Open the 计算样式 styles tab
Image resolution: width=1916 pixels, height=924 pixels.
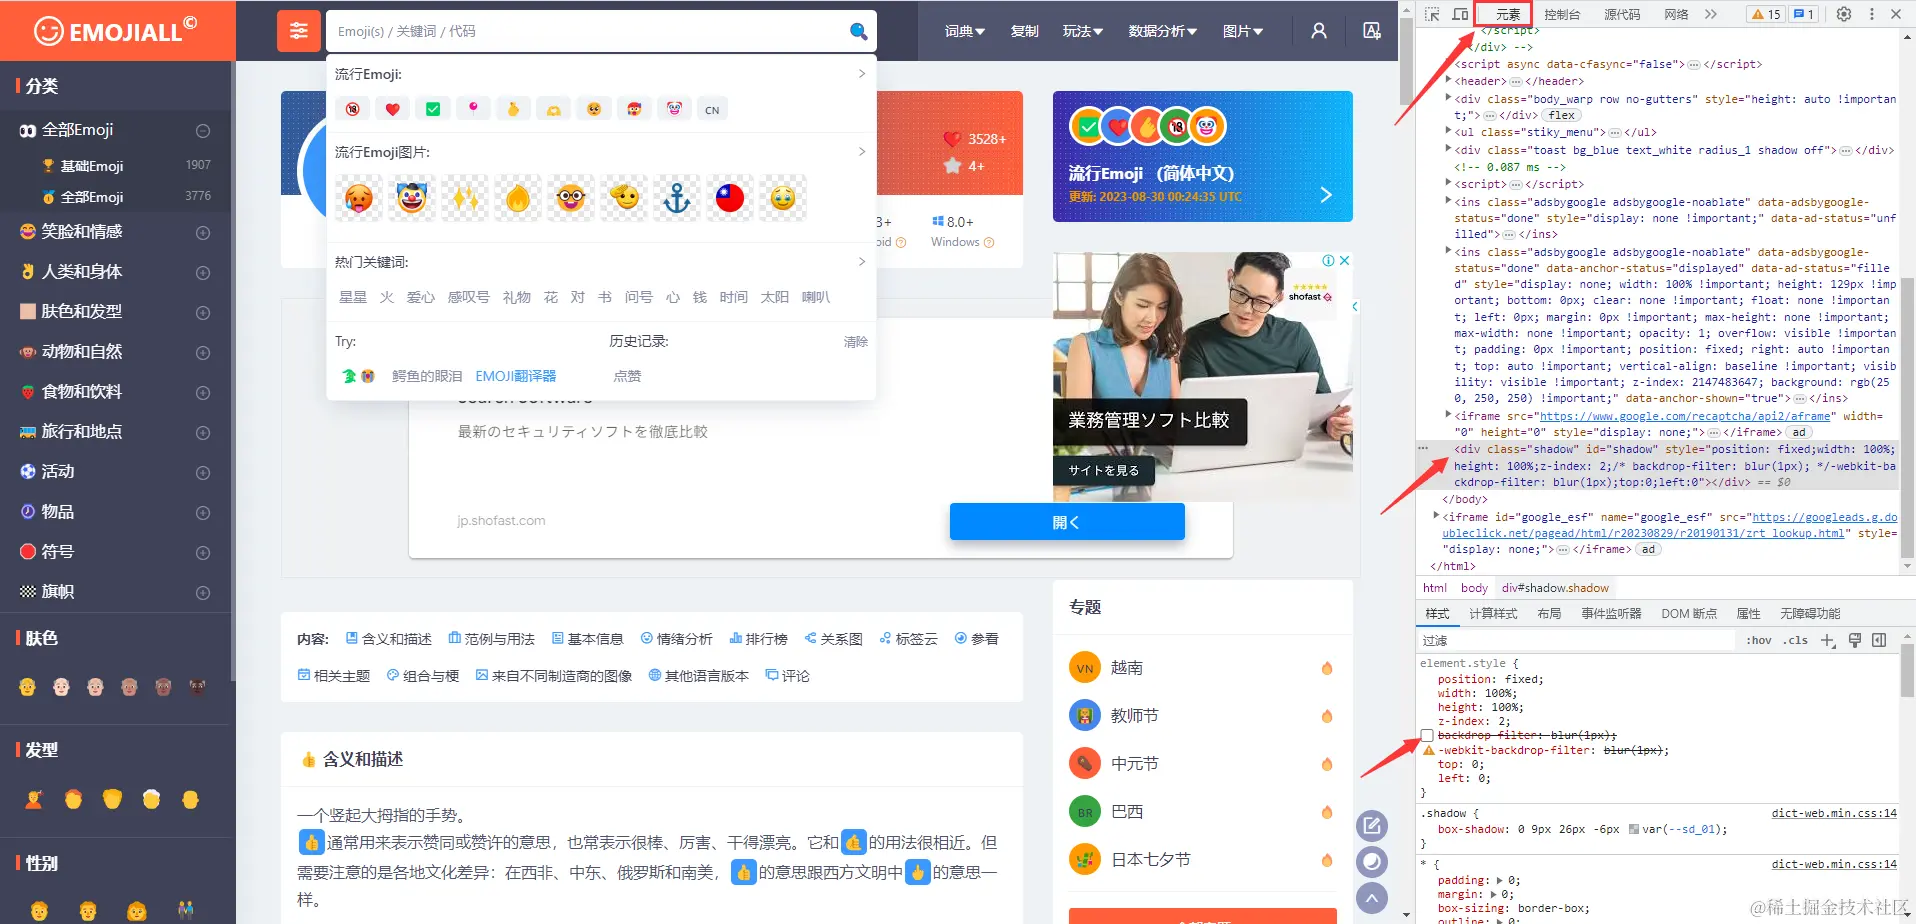1493,614
